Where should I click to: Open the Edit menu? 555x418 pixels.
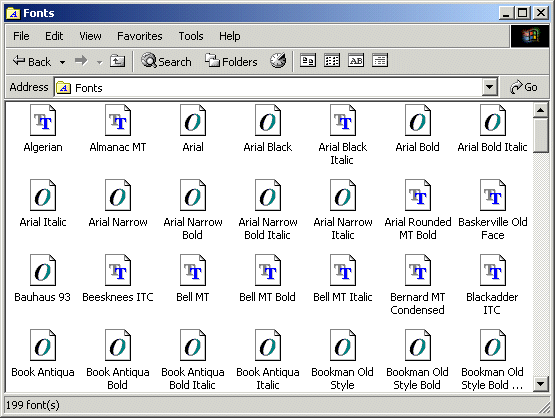54,36
